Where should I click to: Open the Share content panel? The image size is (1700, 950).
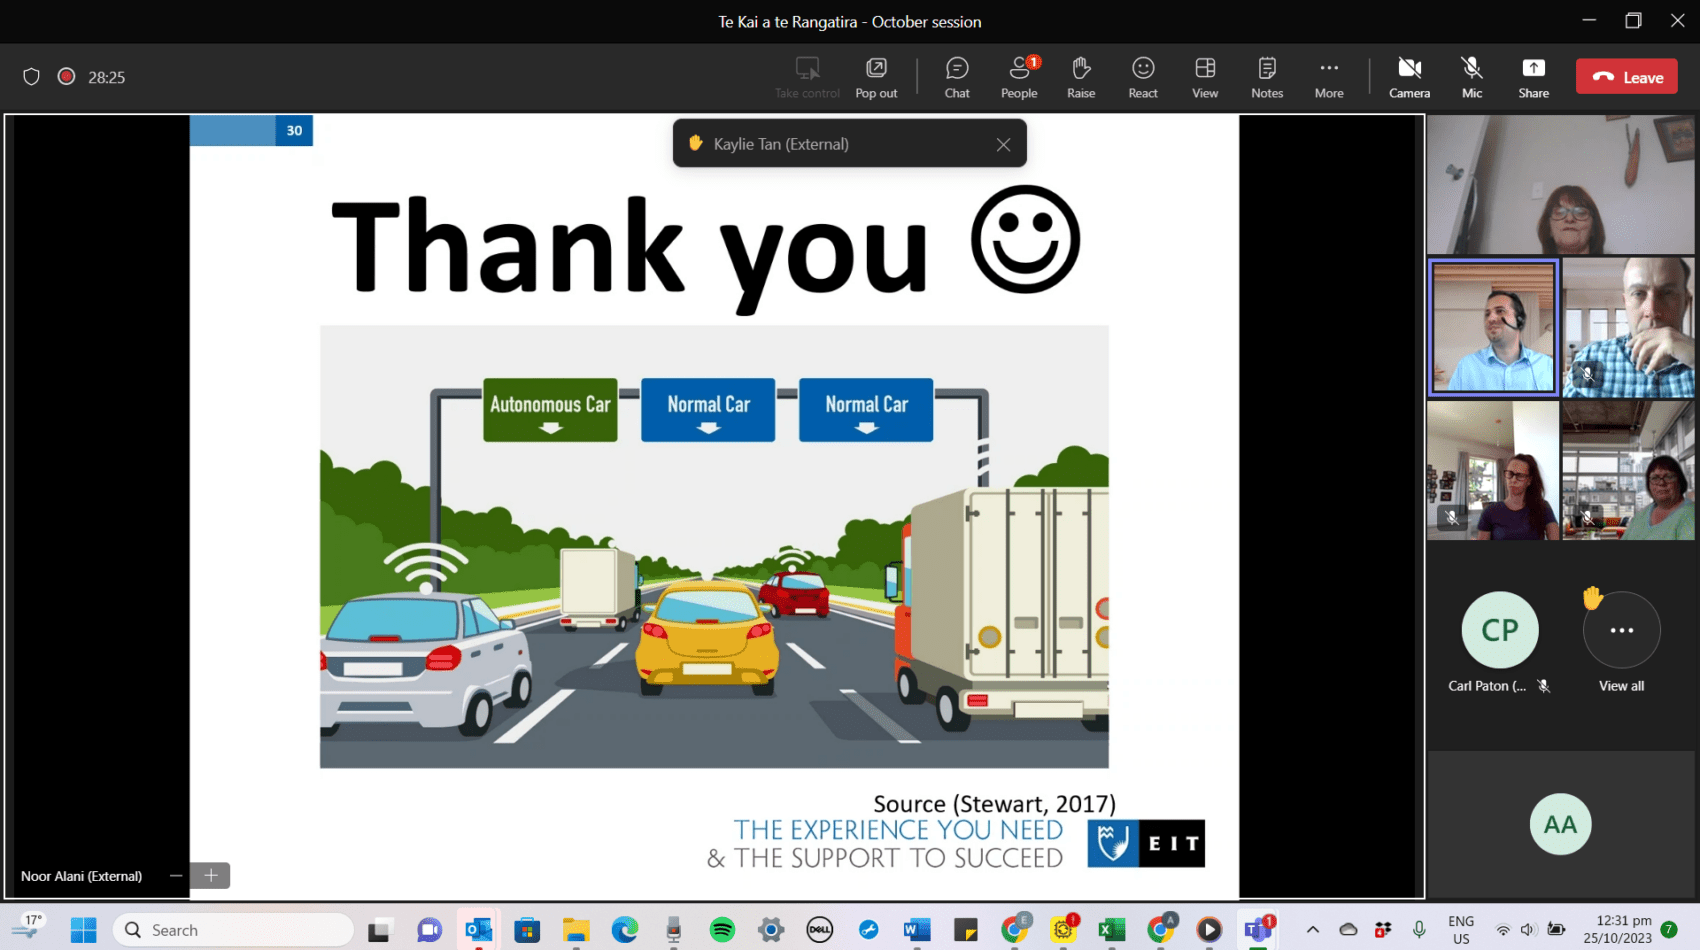[x=1533, y=76]
